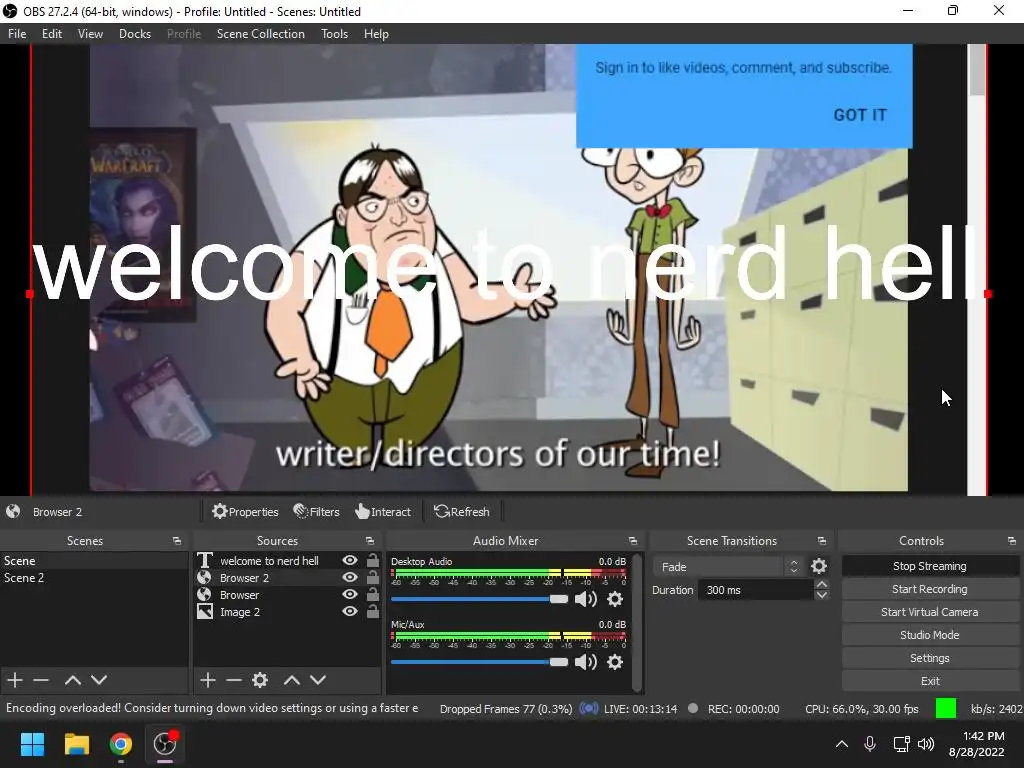Refresh the Browser 2 source

coord(462,512)
